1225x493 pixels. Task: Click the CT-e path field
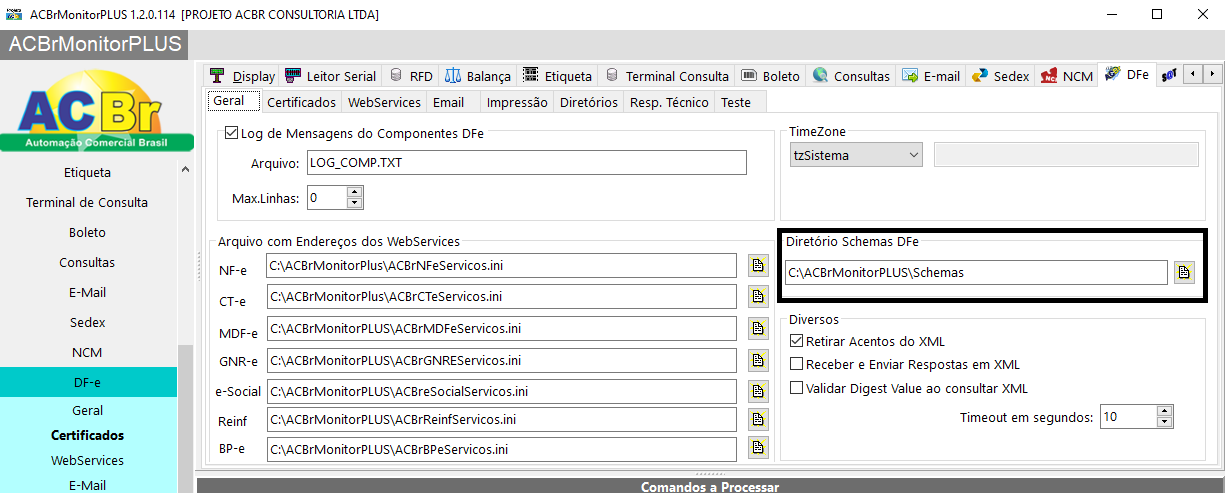coord(502,297)
